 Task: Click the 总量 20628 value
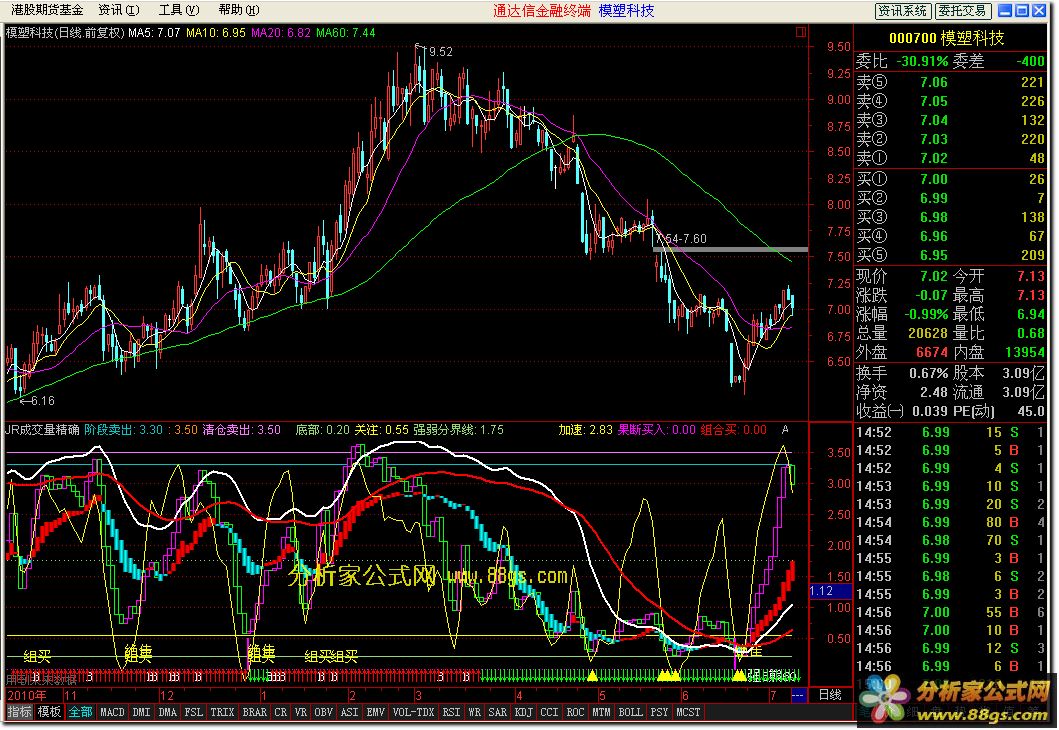point(928,333)
